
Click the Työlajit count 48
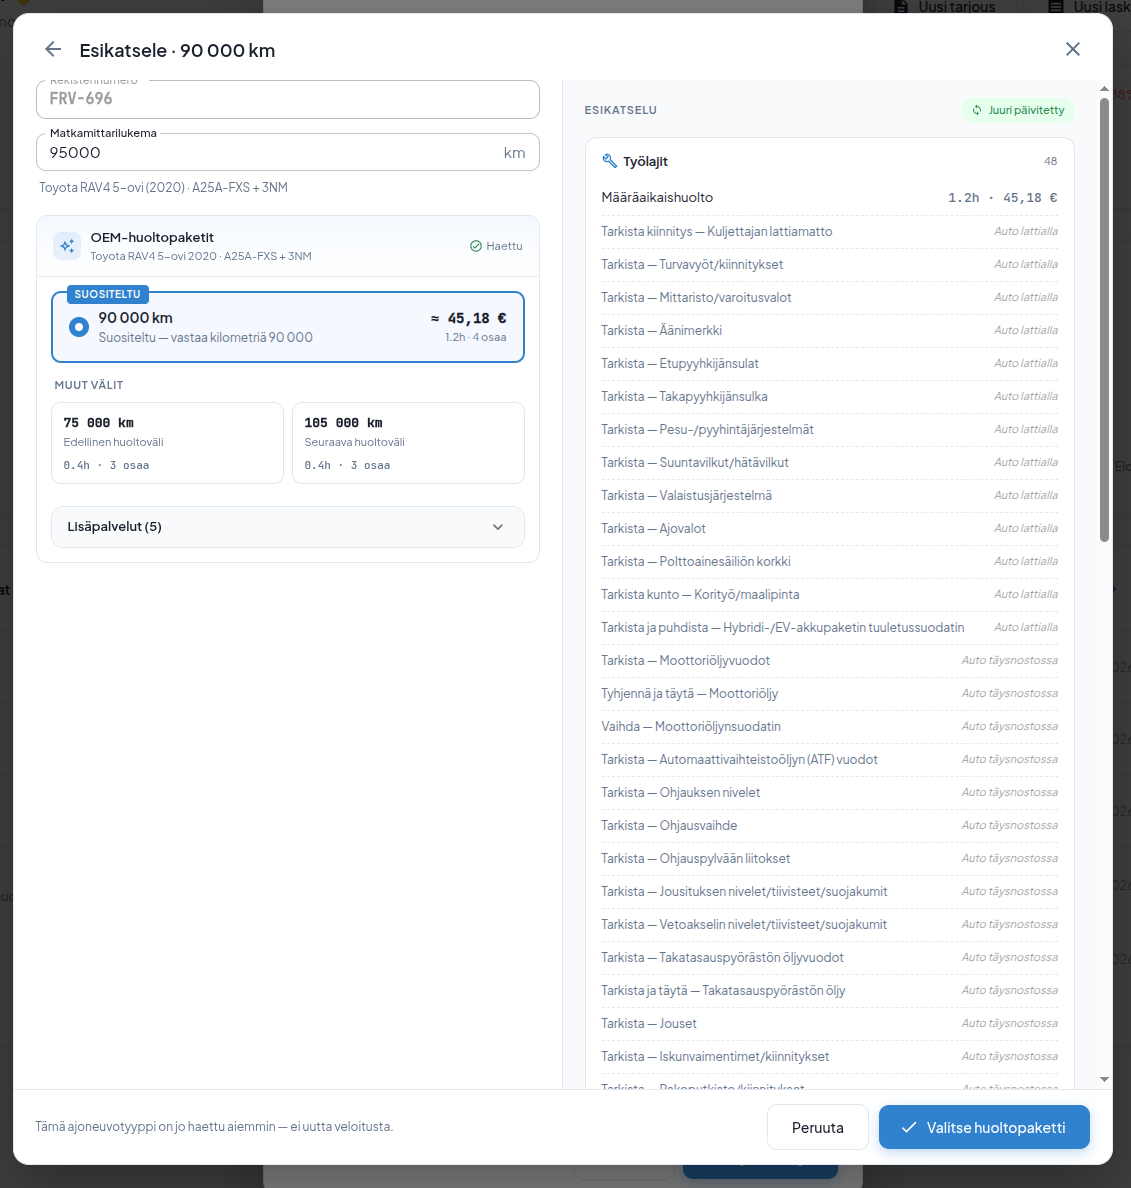tap(1050, 161)
